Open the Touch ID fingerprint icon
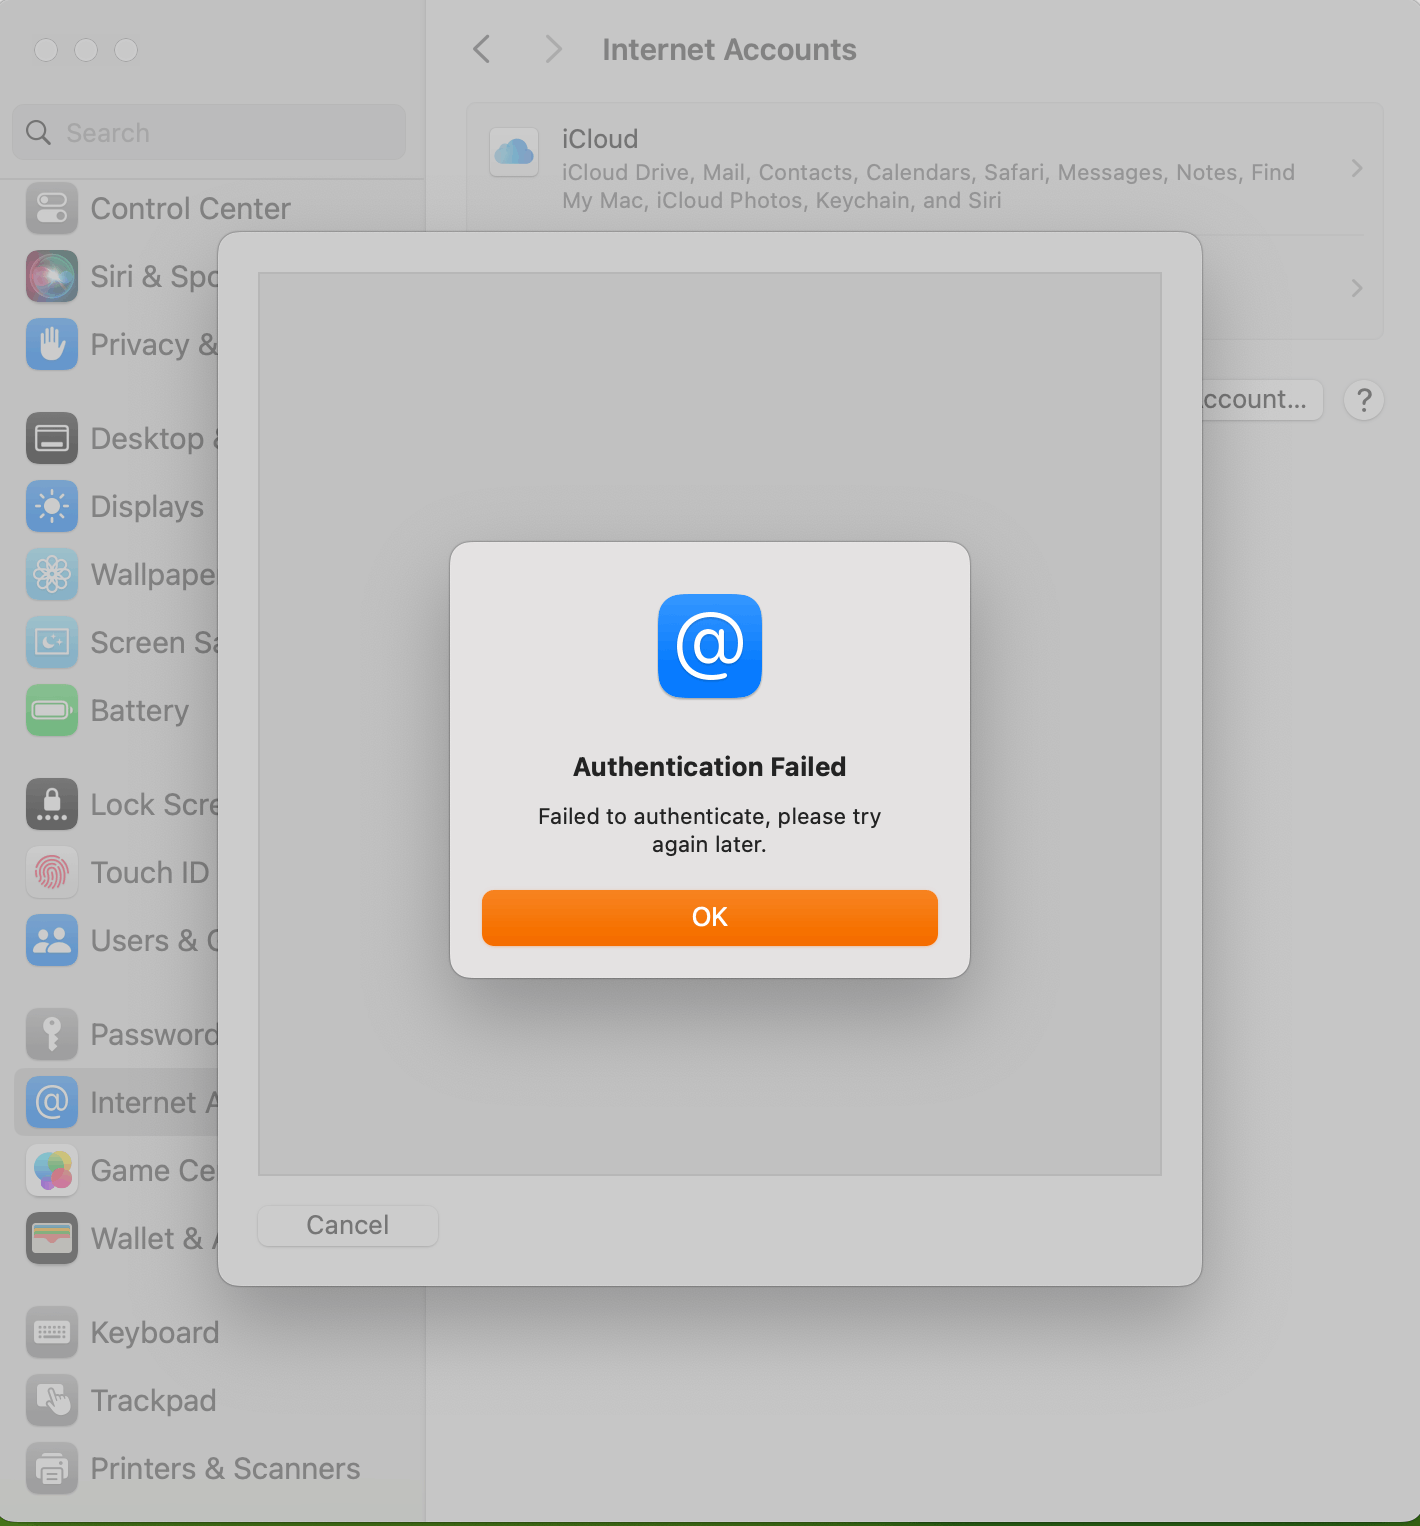Screen dimensions: 1420x1526 52,872
